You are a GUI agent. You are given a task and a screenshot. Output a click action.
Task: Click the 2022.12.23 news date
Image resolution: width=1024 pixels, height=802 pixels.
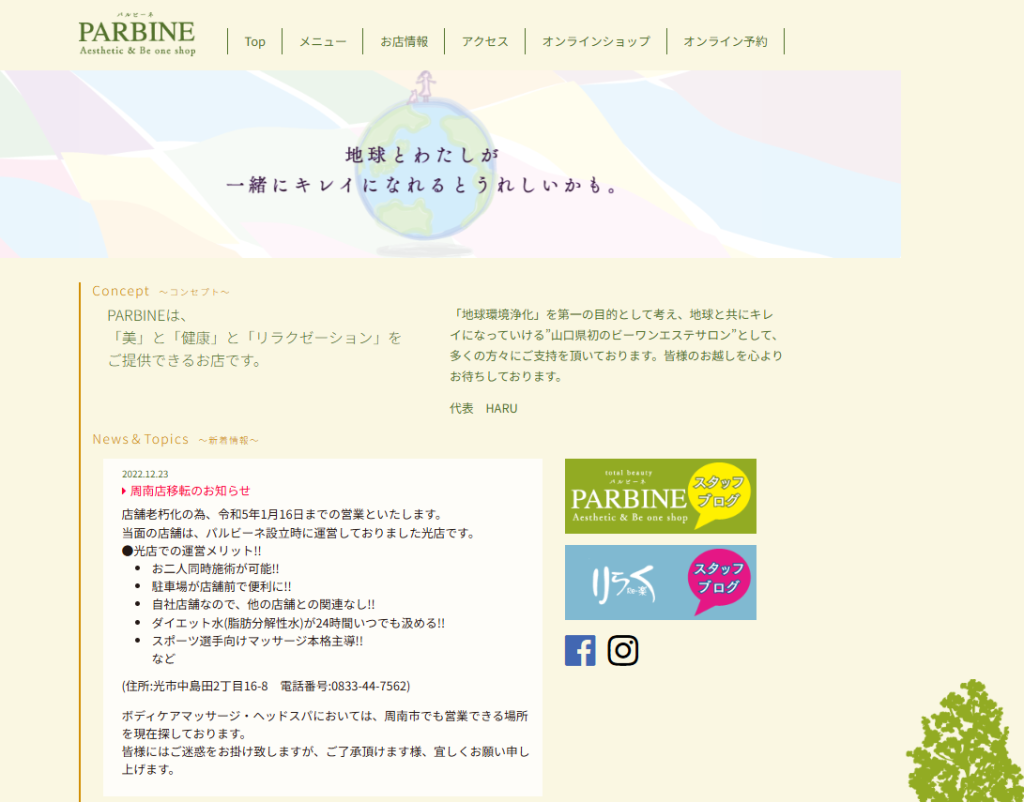click(145, 474)
